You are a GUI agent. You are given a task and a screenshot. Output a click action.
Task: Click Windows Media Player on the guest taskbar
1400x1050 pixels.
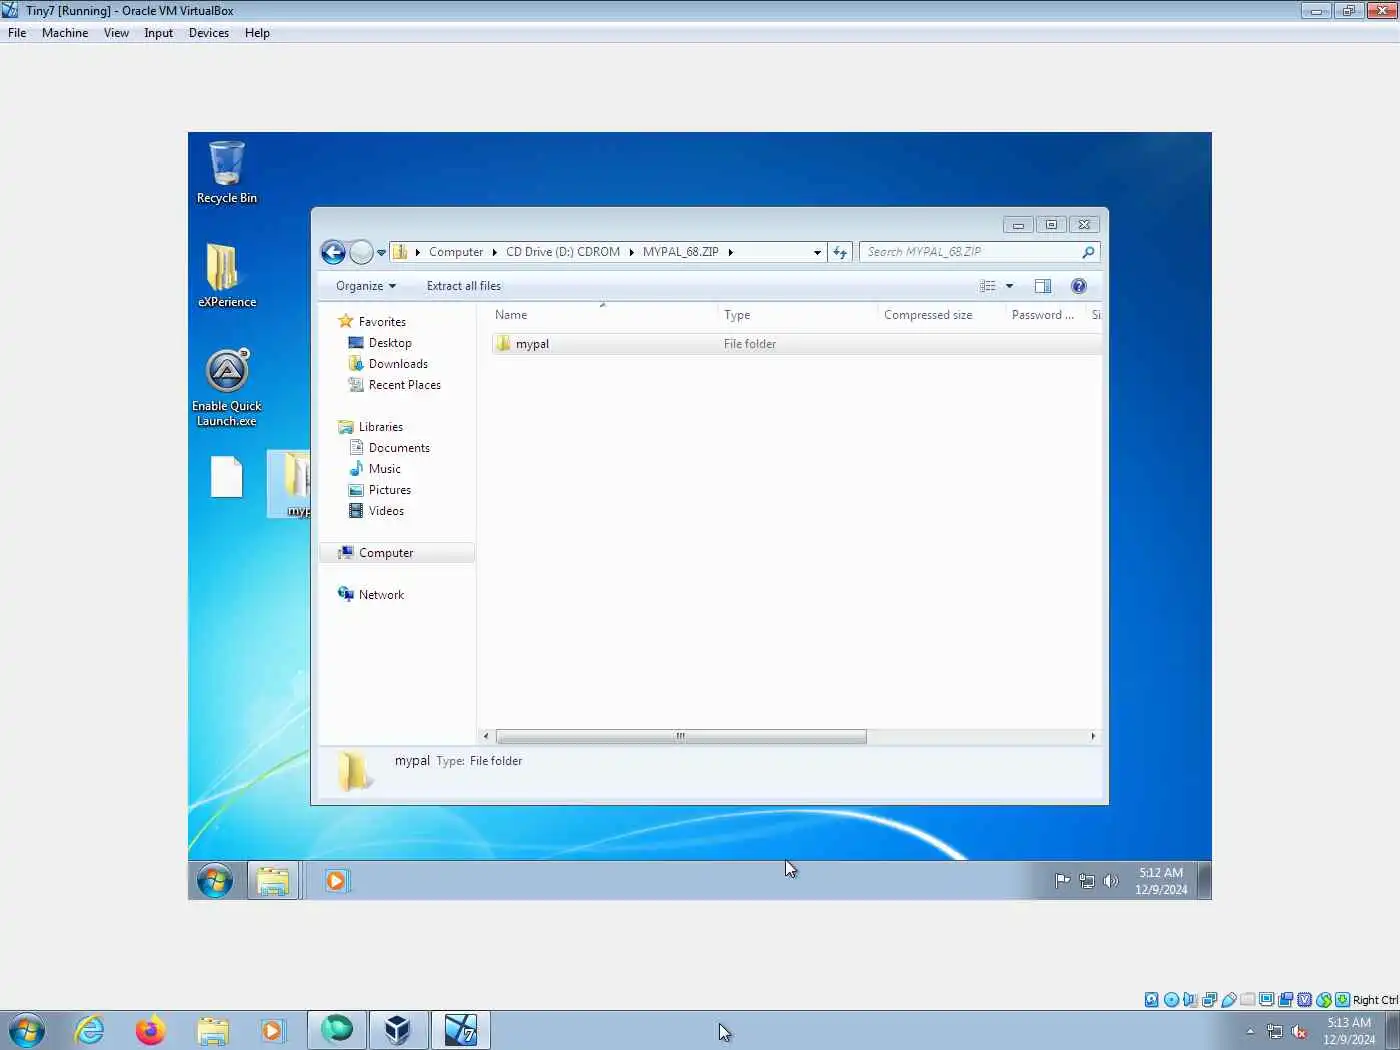point(336,881)
